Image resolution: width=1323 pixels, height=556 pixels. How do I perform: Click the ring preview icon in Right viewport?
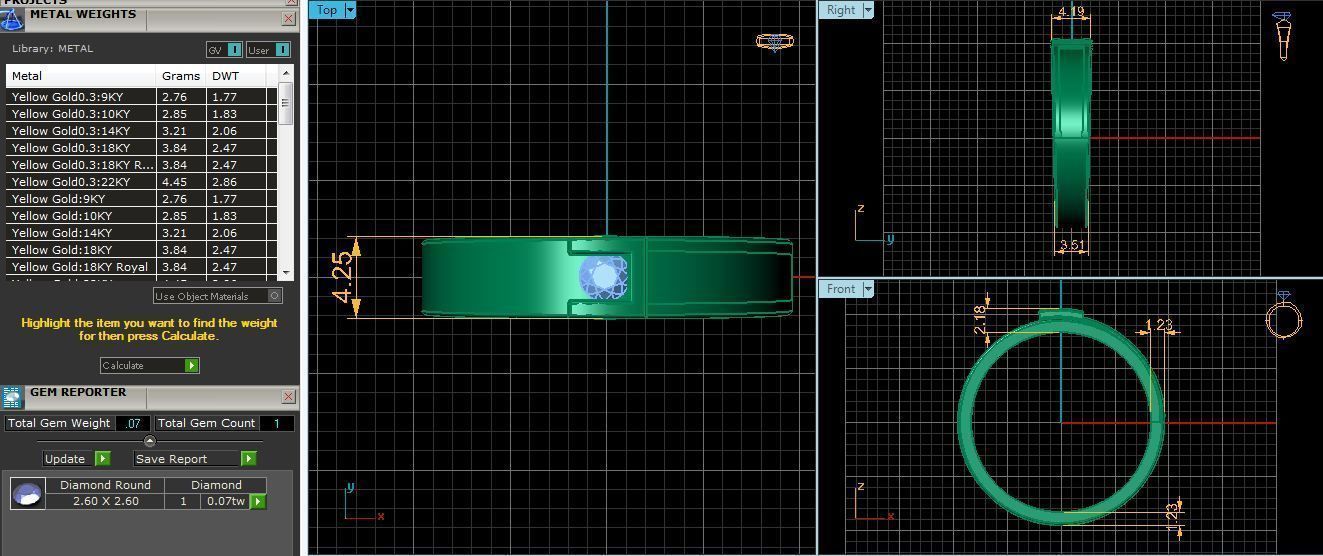[x=1282, y=36]
